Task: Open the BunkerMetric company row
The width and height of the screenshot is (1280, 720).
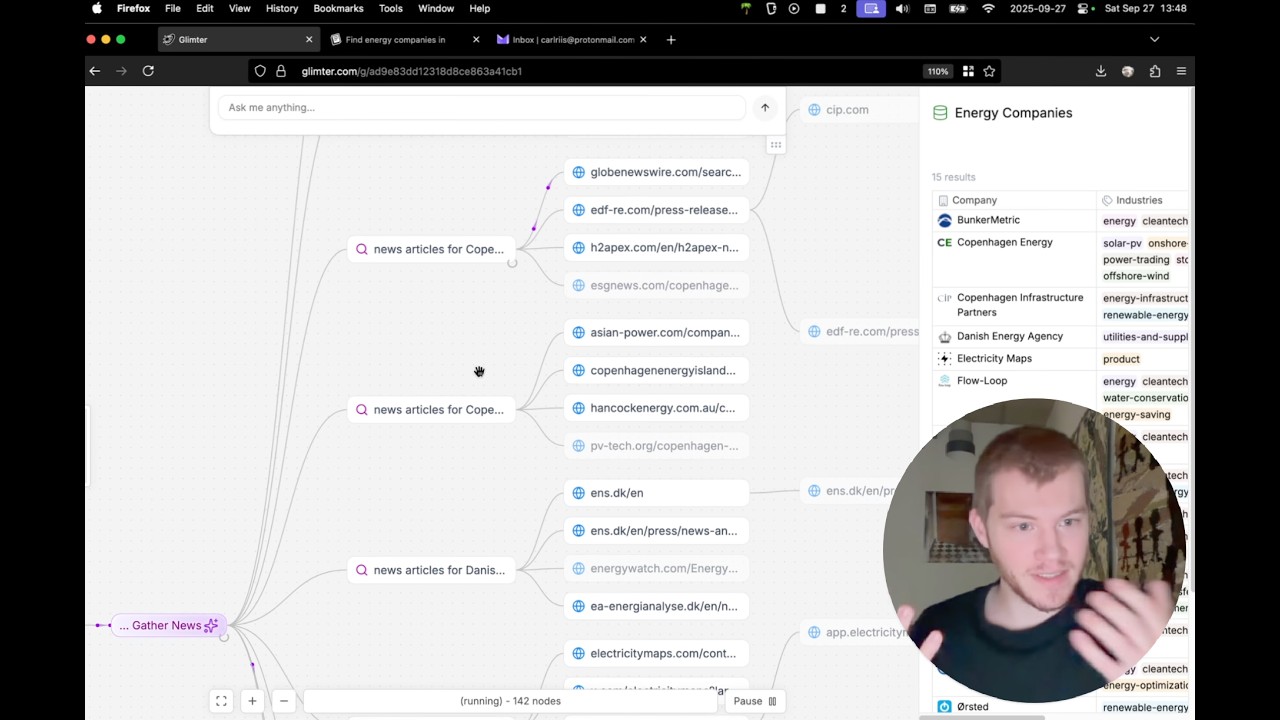Action: 1014,220
